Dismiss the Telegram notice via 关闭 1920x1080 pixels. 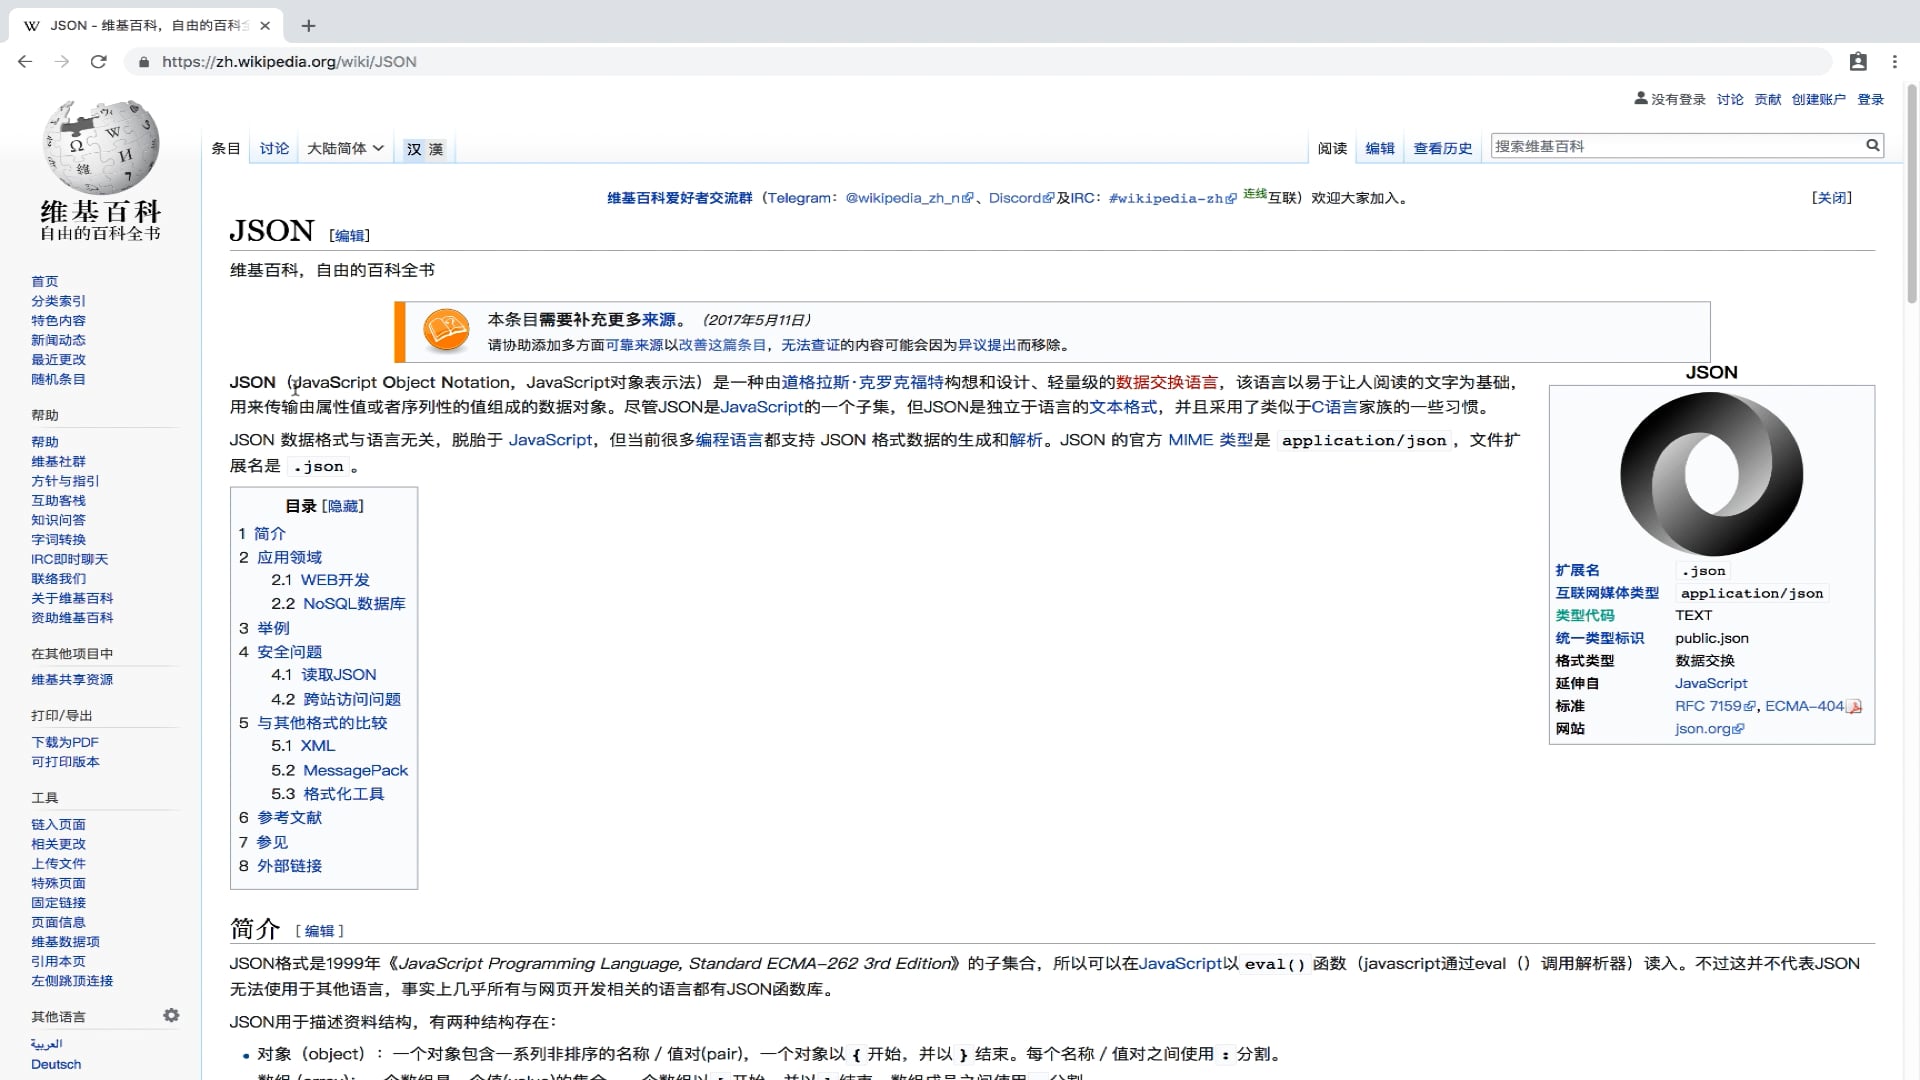[x=1832, y=197]
